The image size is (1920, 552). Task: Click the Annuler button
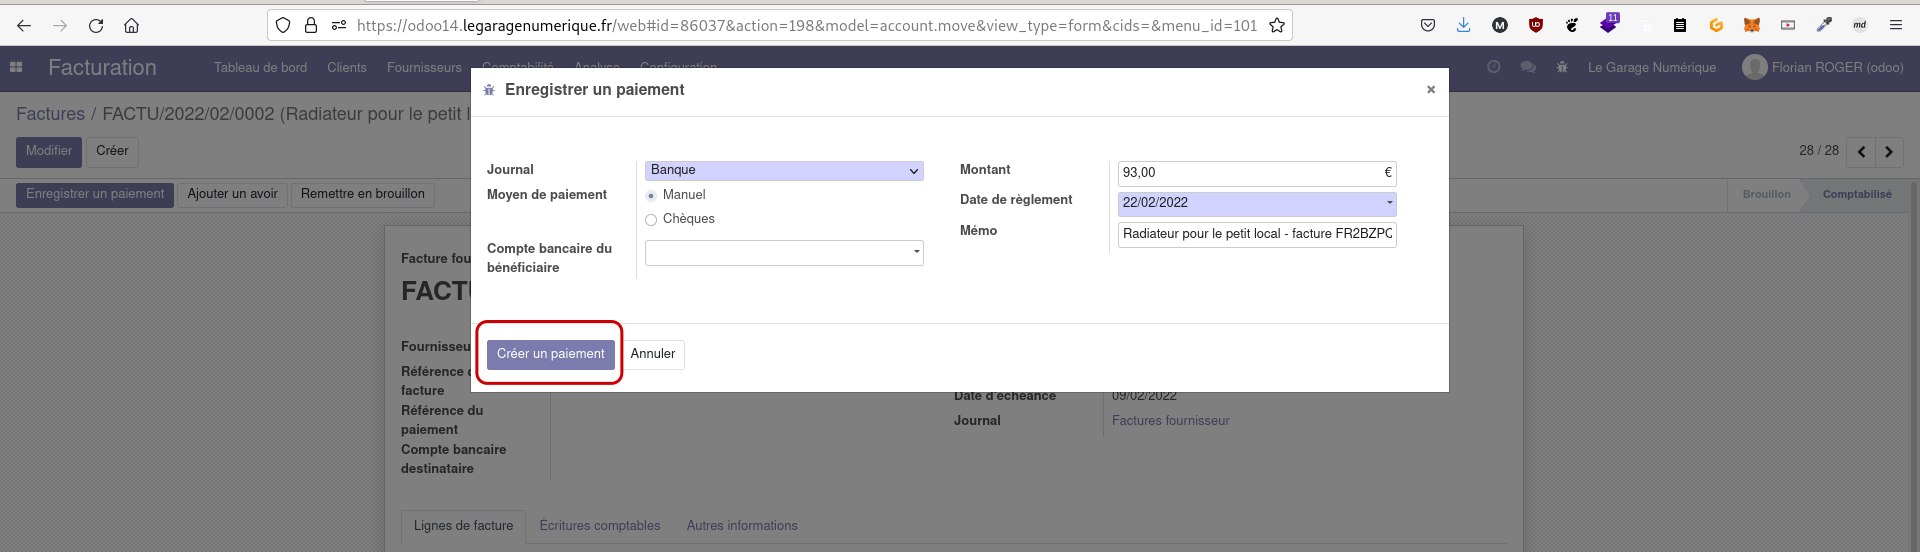click(653, 354)
